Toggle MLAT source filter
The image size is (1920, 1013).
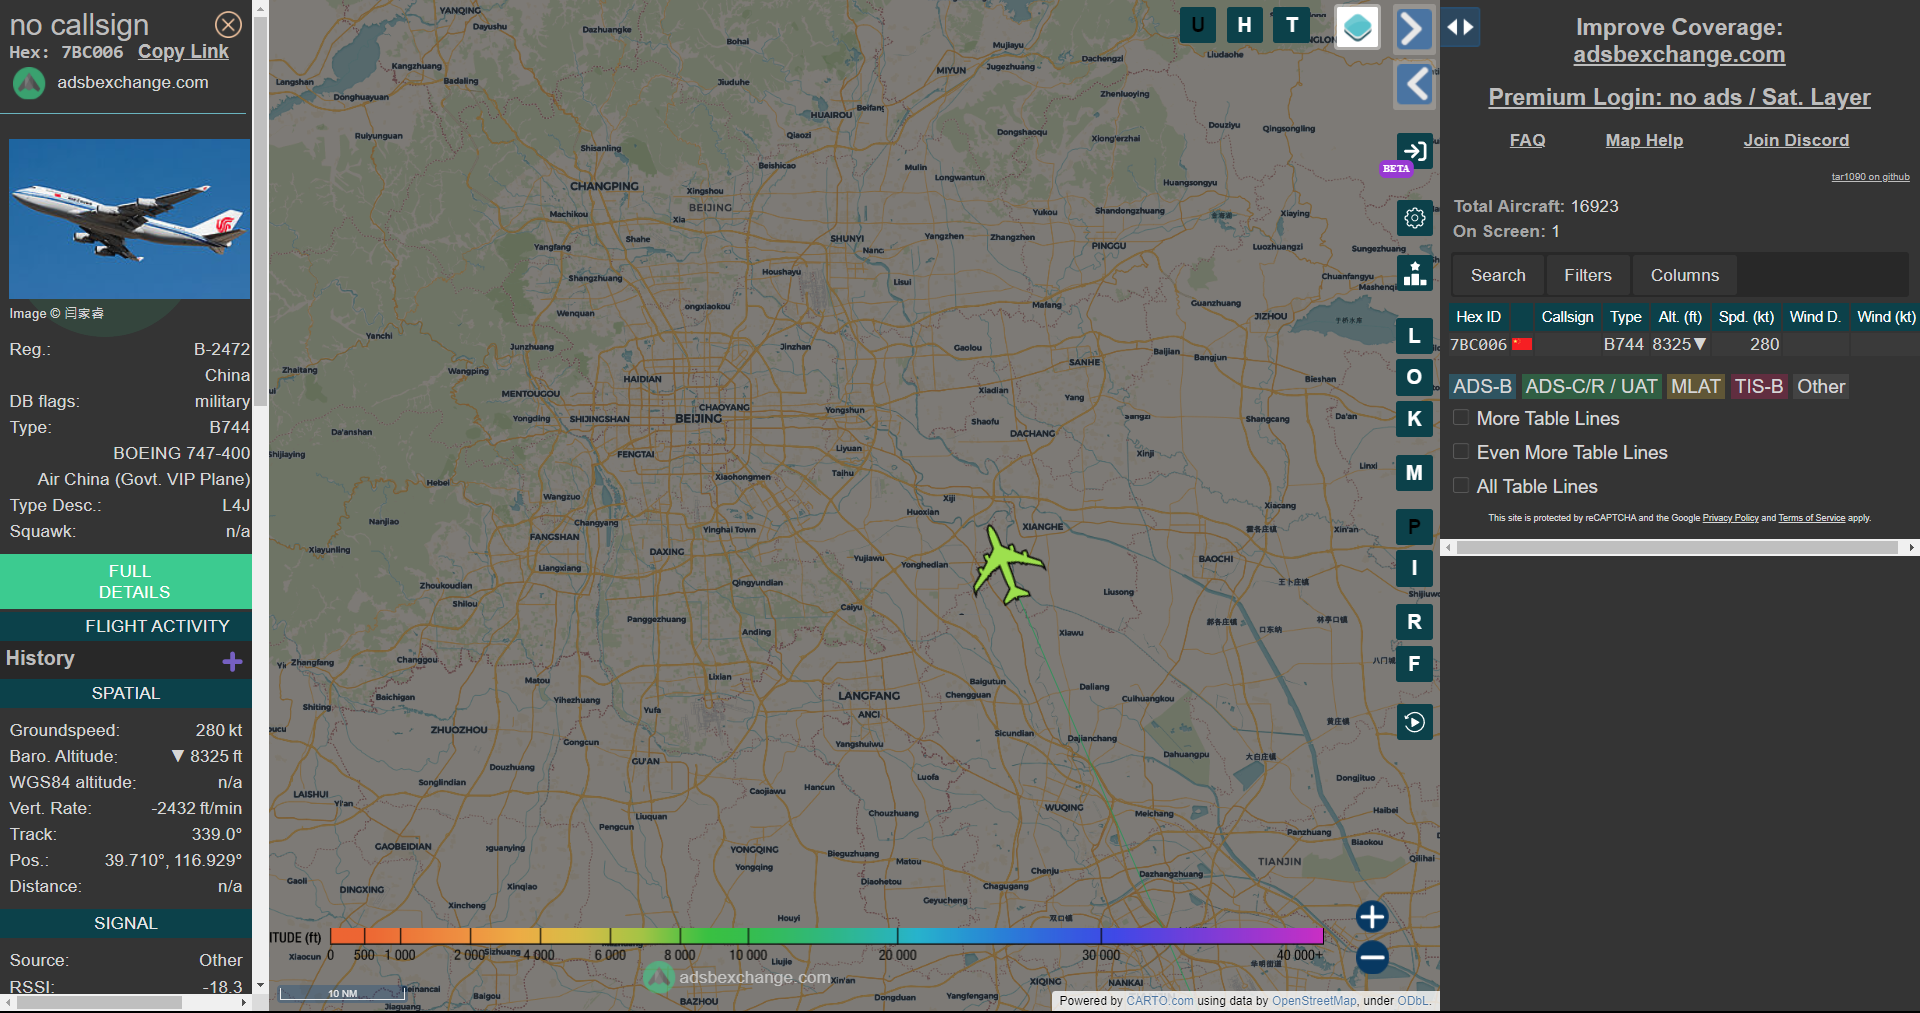coord(1696,386)
